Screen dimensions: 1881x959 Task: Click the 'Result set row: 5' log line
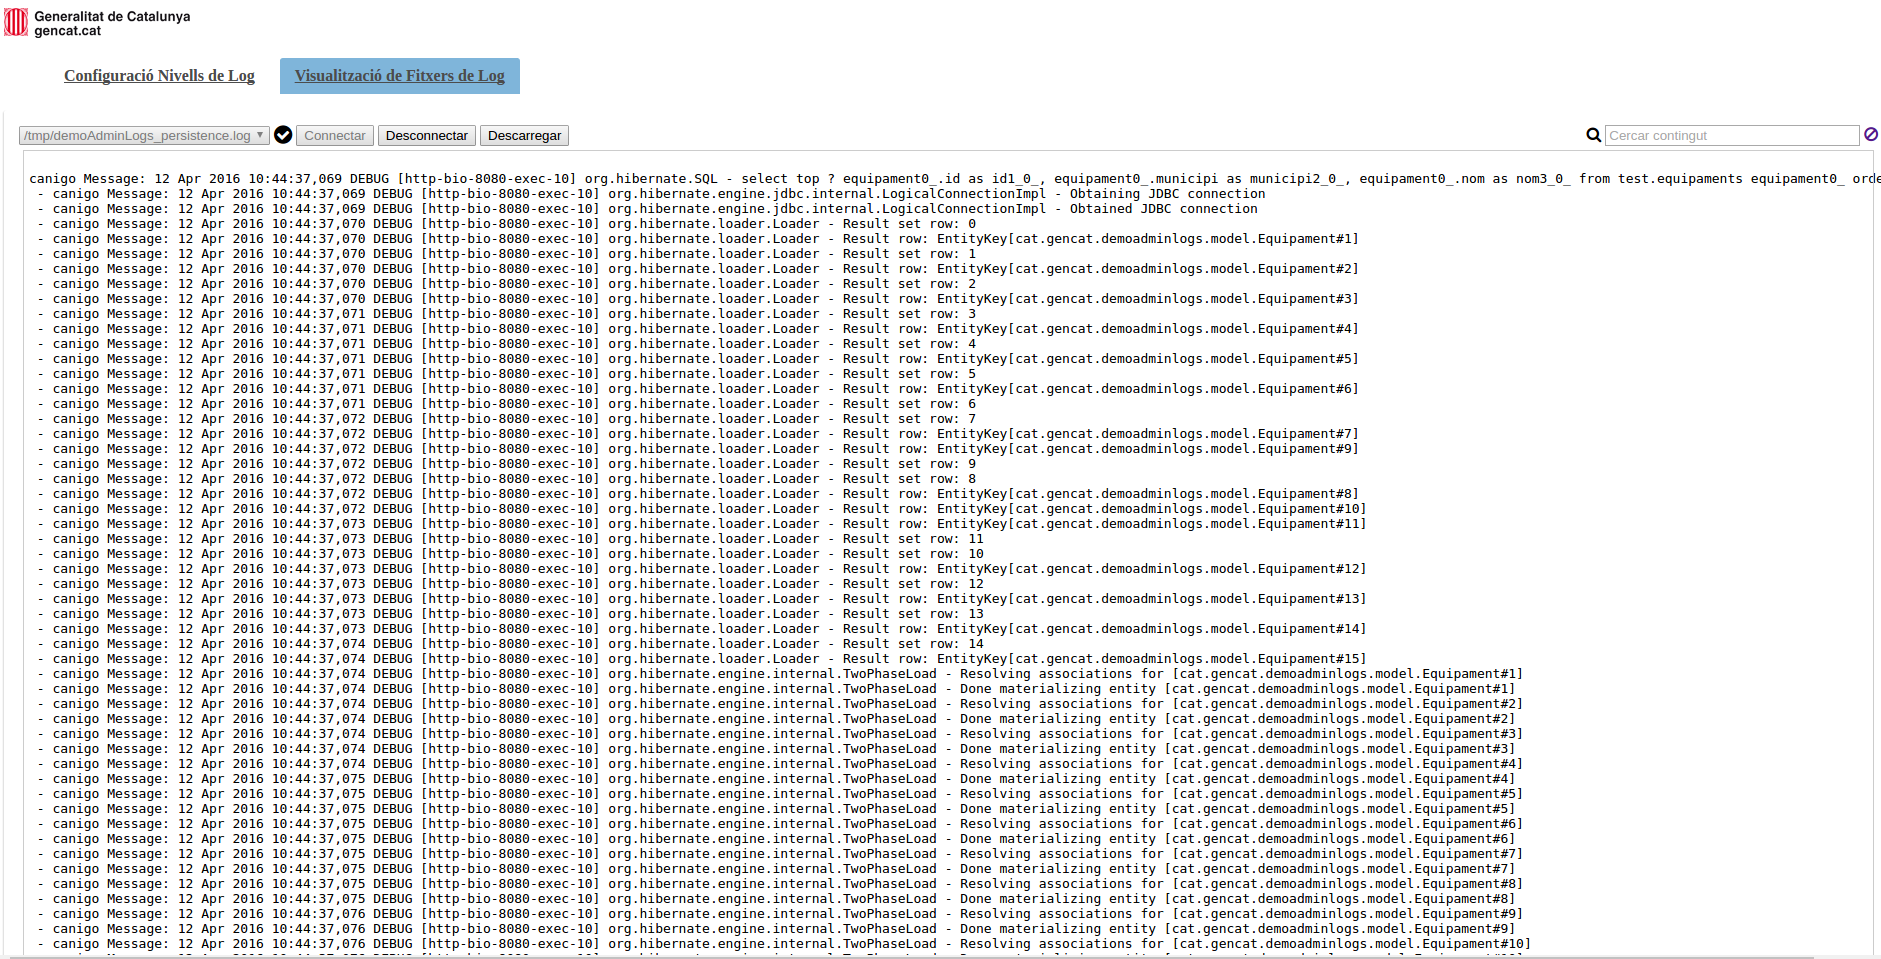(507, 374)
